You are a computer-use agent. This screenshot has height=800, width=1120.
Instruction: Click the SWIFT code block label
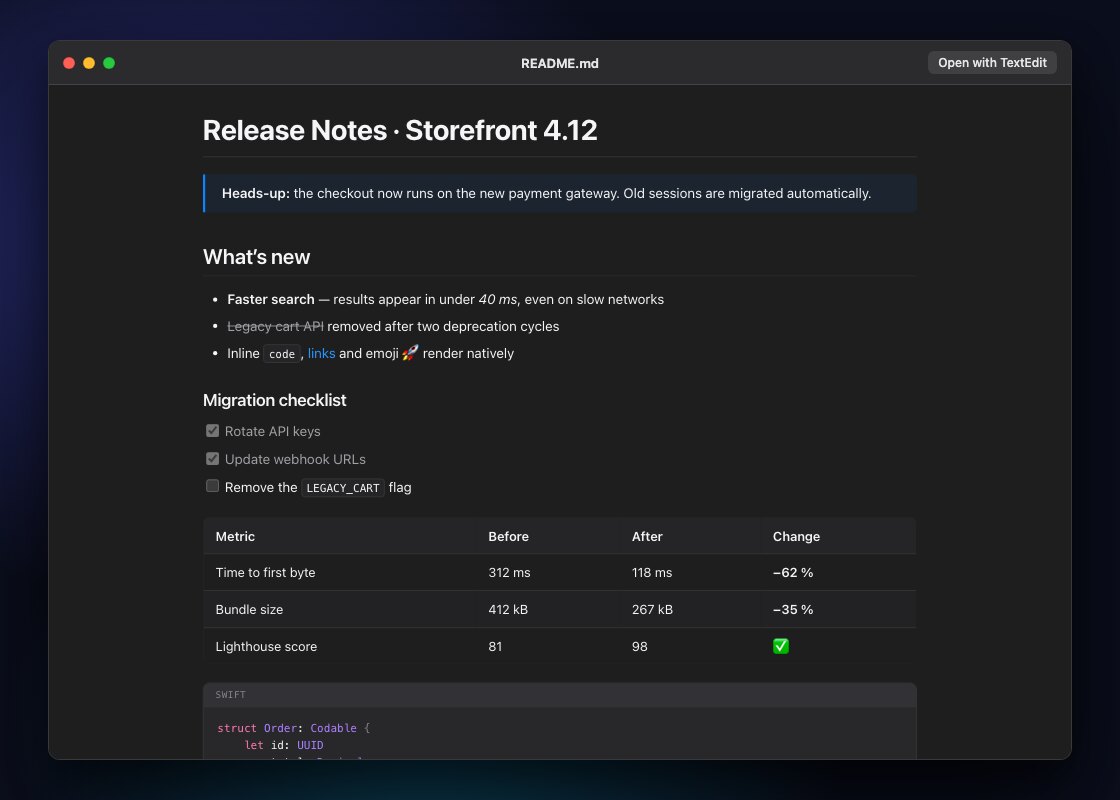coord(231,695)
